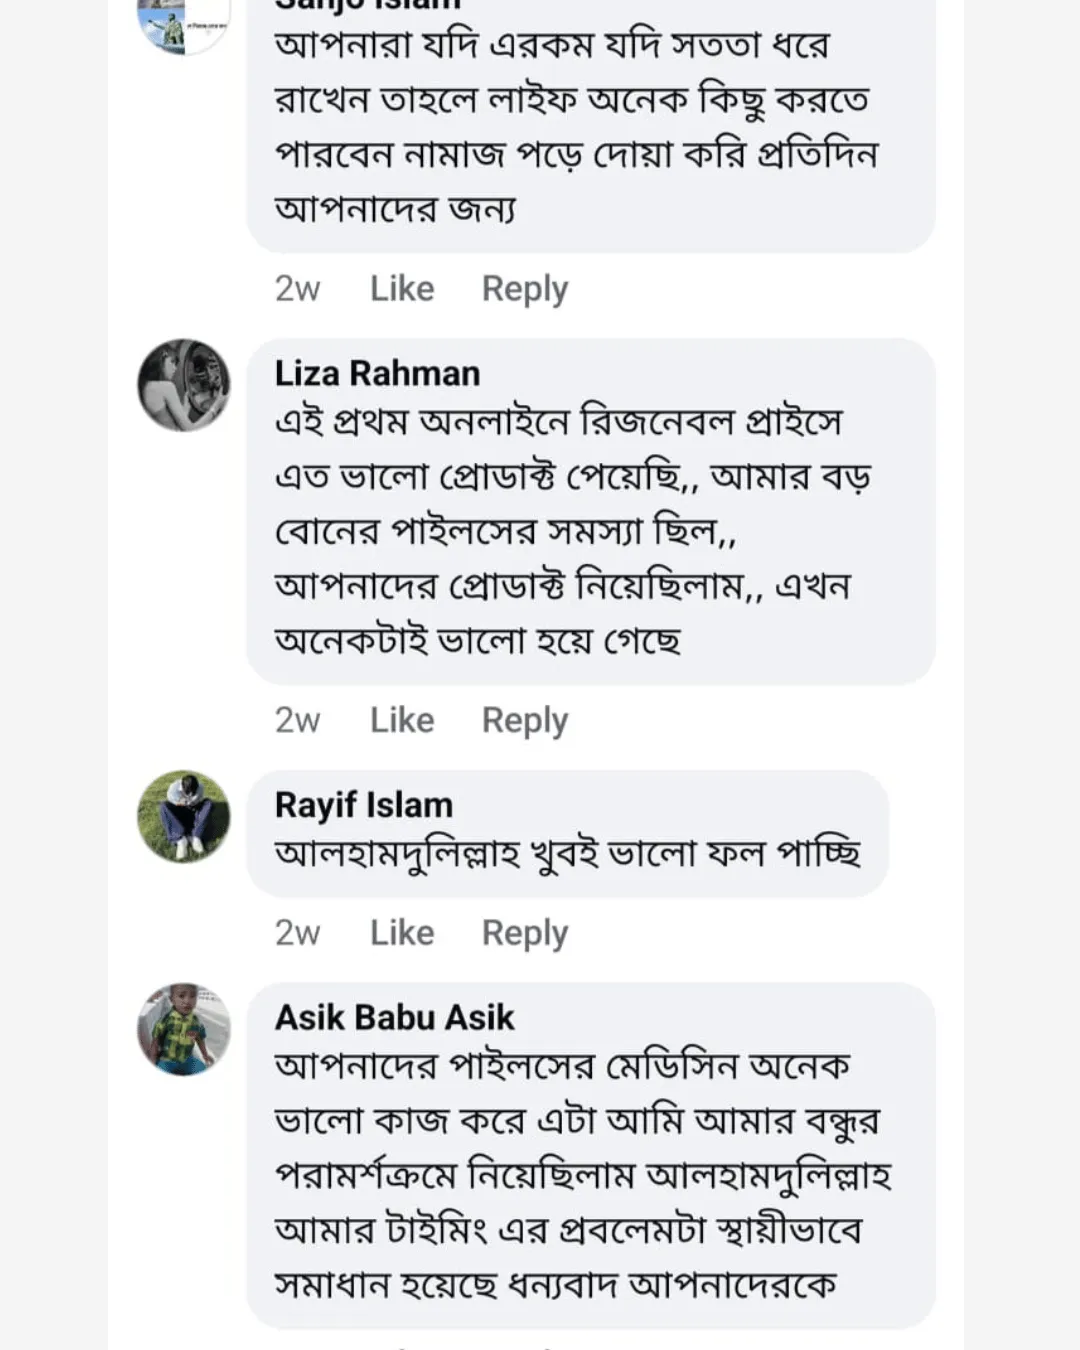Viewport: 1080px width, 1350px height.
Task: Select the topmost comment text bubble
Action: [590, 127]
